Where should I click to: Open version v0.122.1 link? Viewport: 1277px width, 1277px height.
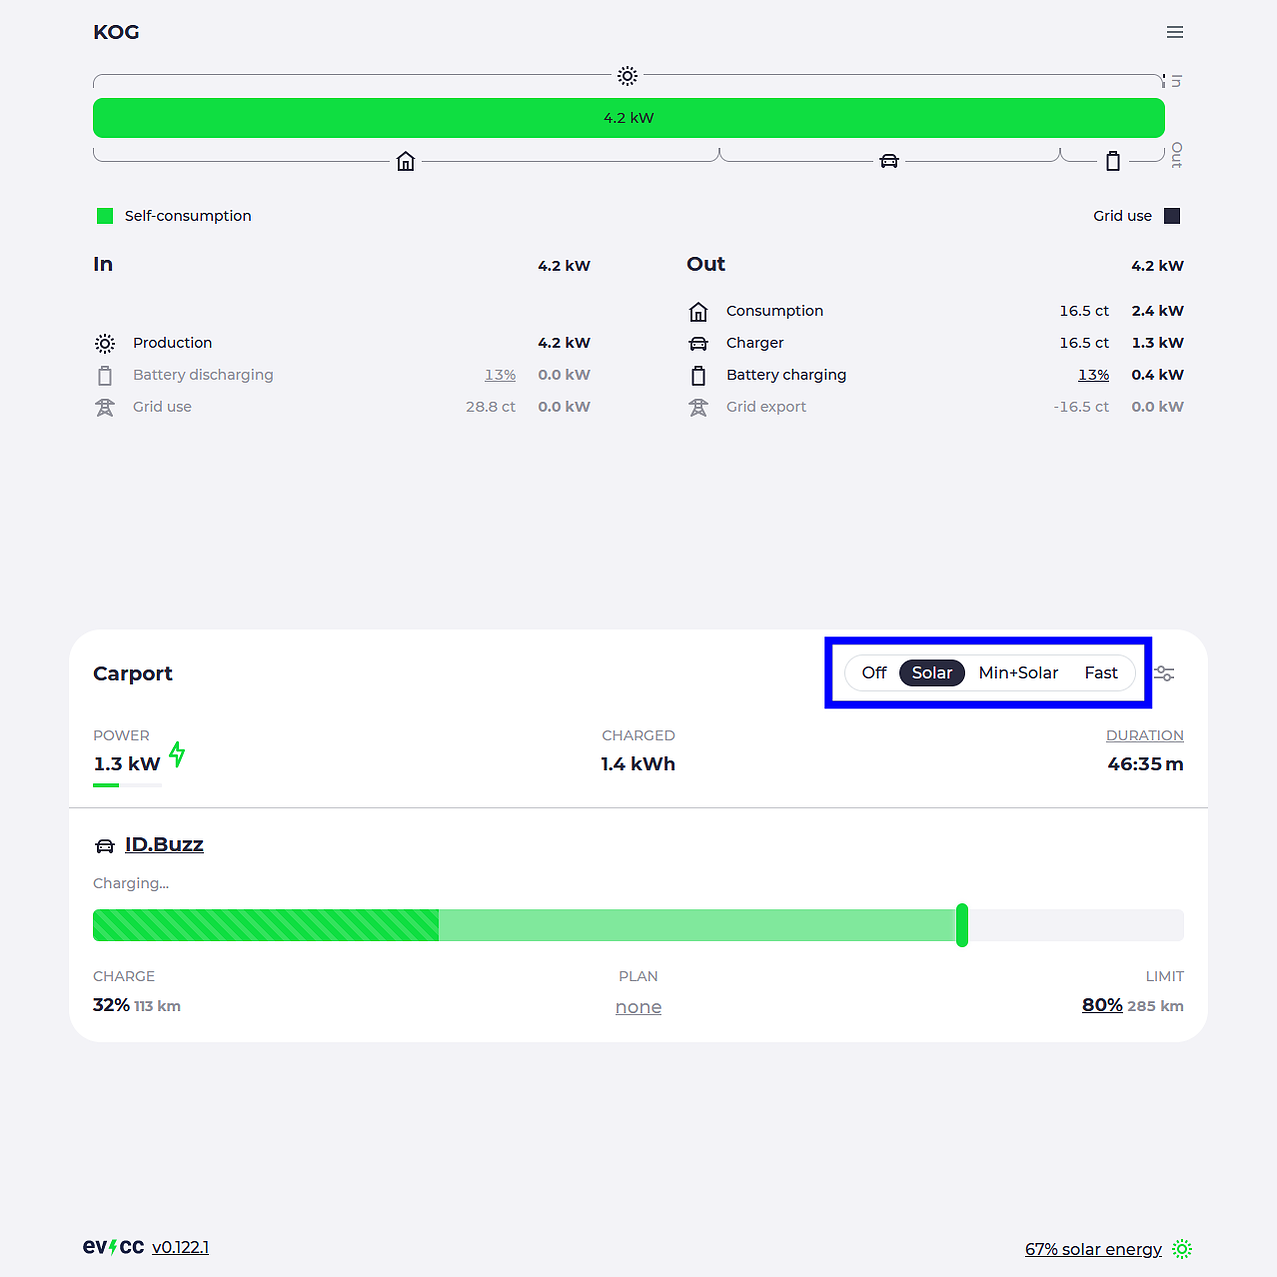[x=180, y=1247]
